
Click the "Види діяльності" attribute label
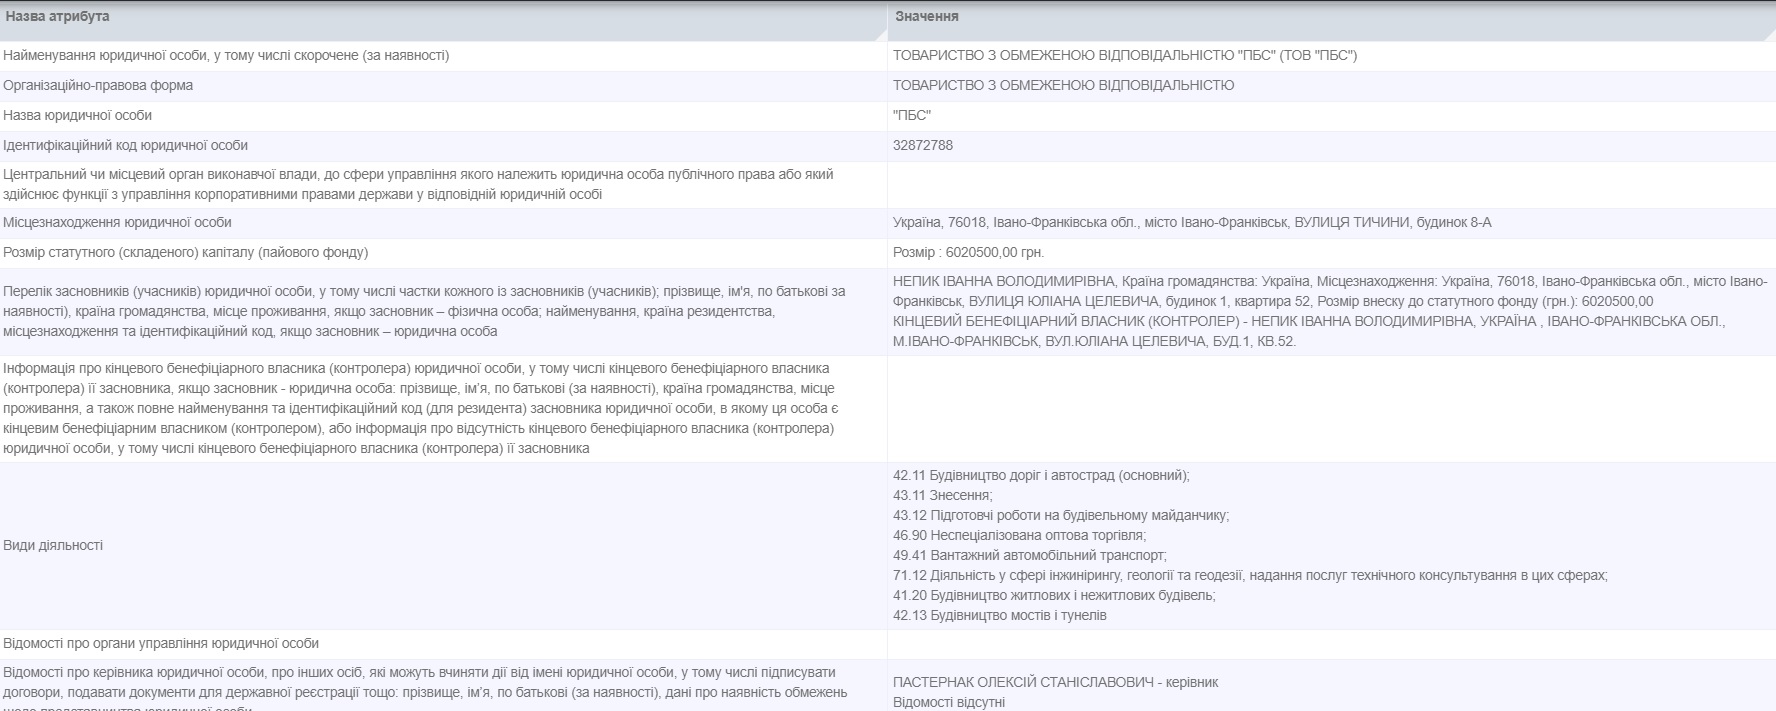53,546
